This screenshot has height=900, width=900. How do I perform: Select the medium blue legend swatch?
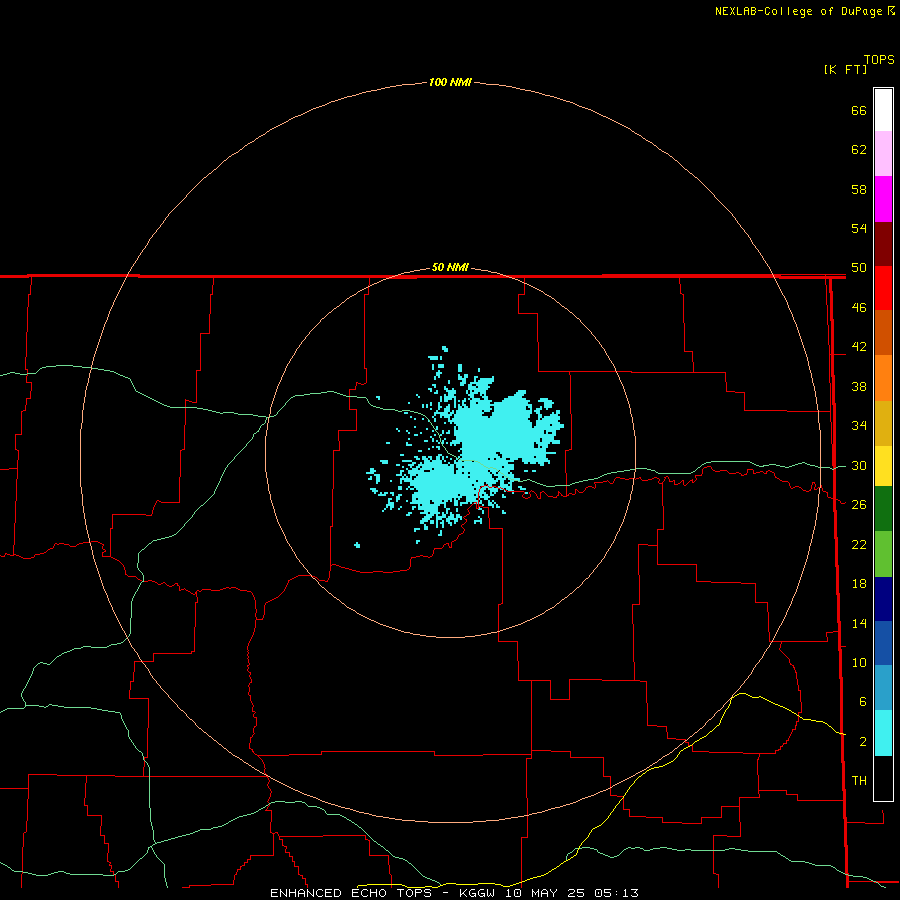point(883,643)
